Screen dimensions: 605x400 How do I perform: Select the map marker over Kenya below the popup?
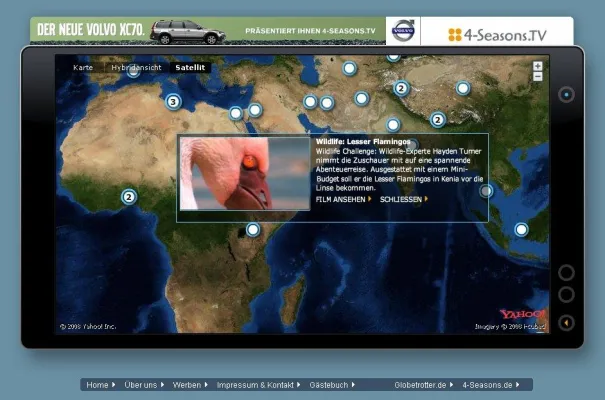click(253, 230)
